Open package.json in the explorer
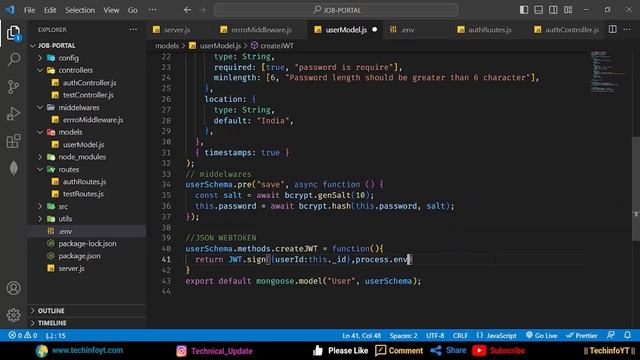Screen dimensions: 640x360 [x=79, y=256]
